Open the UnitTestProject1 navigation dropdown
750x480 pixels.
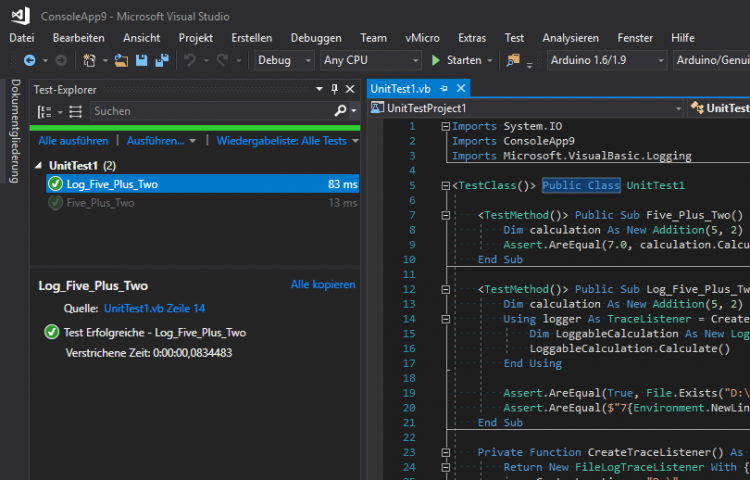click(x=678, y=109)
